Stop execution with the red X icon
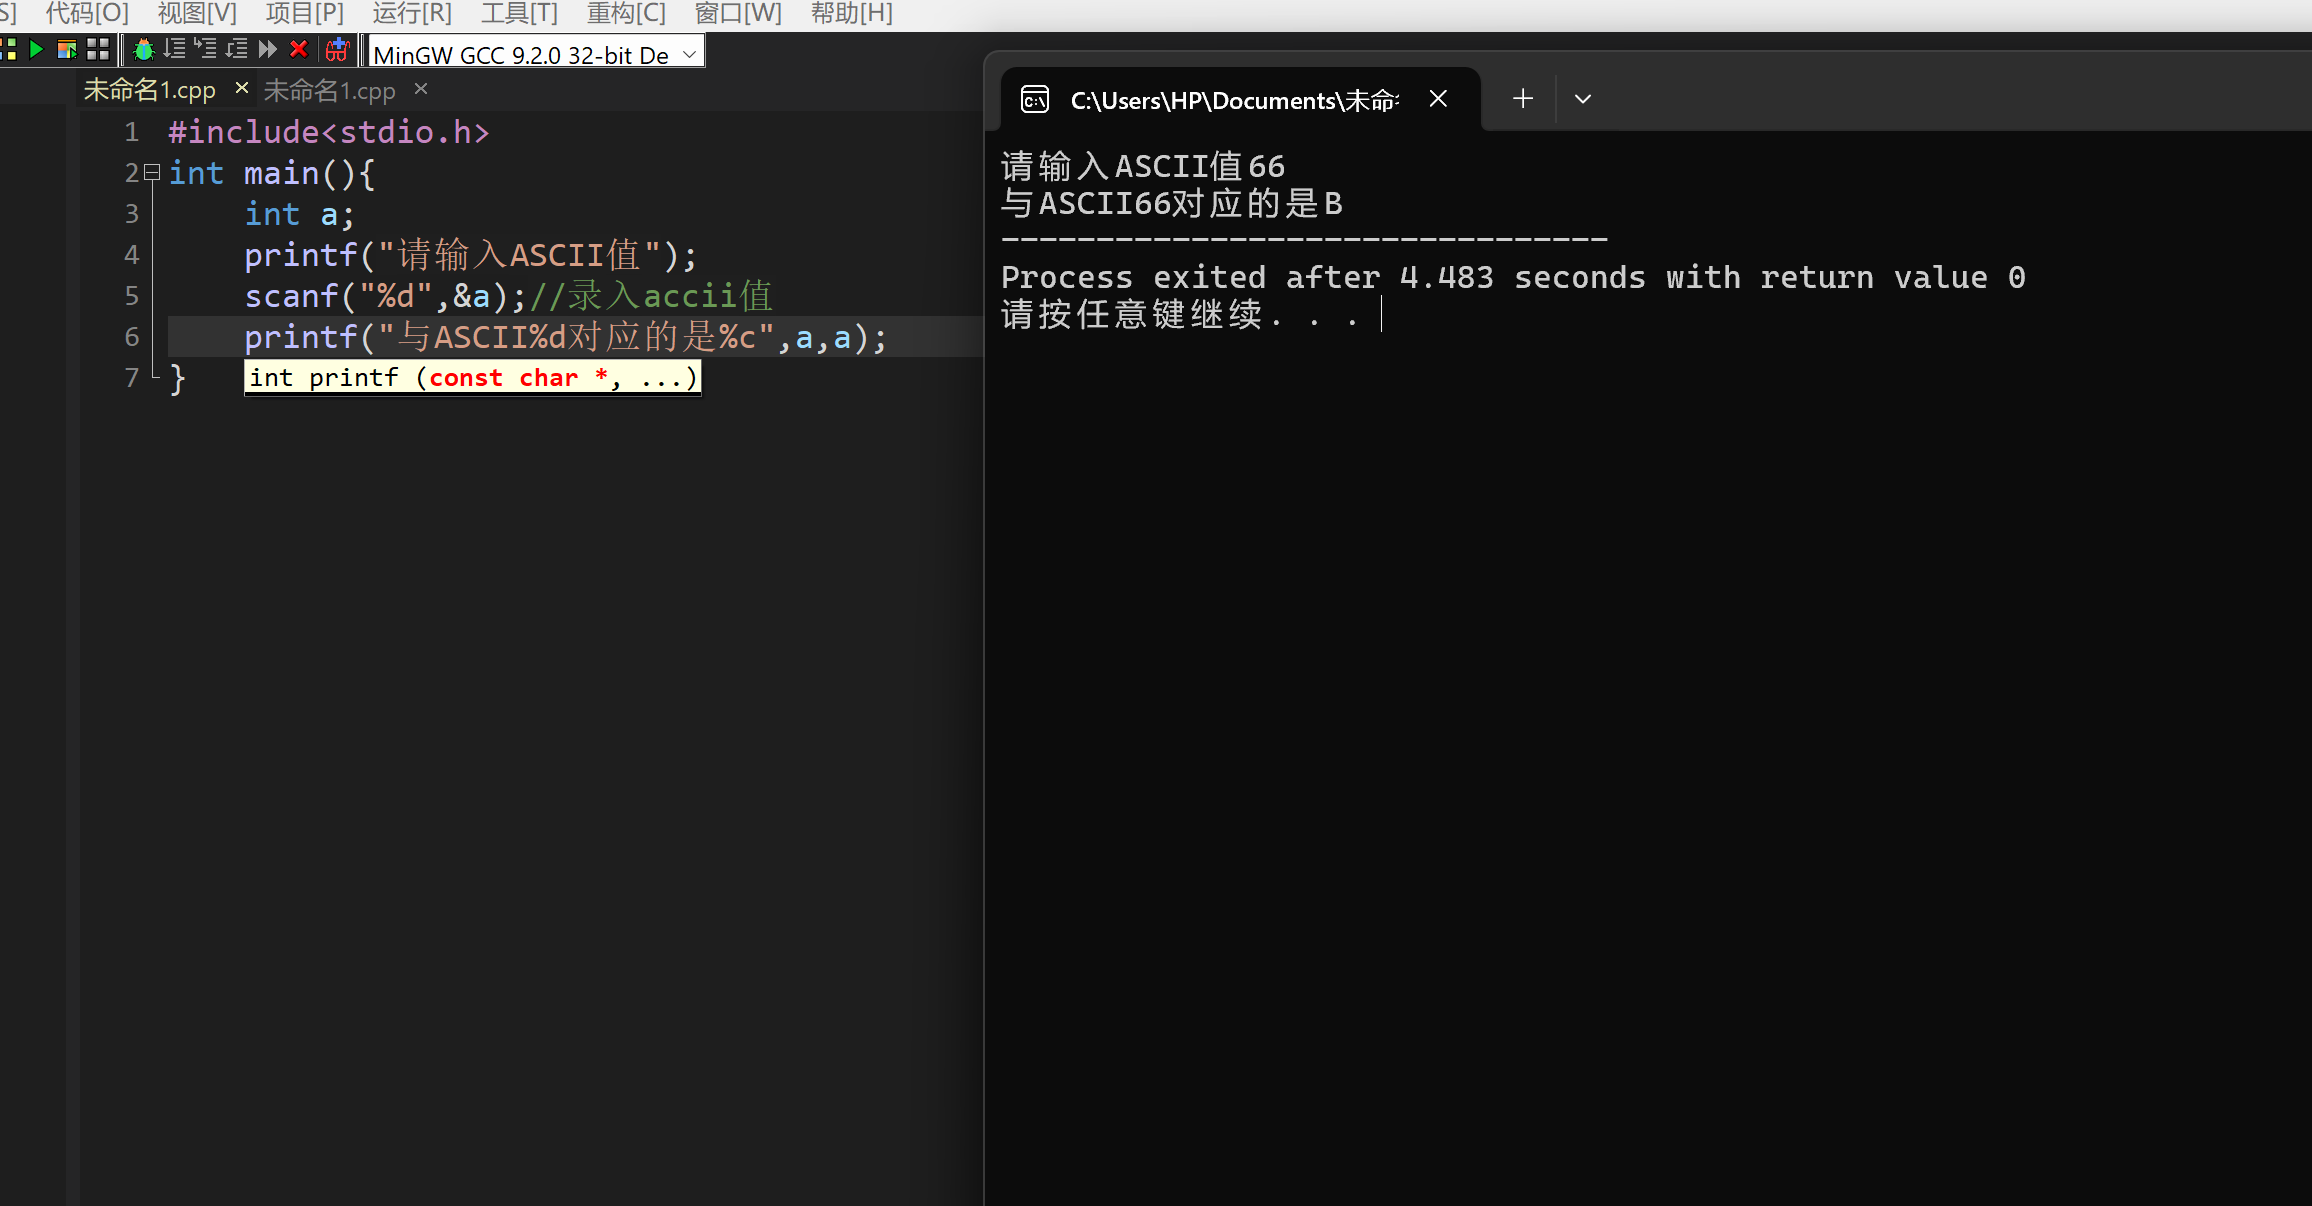 point(298,49)
